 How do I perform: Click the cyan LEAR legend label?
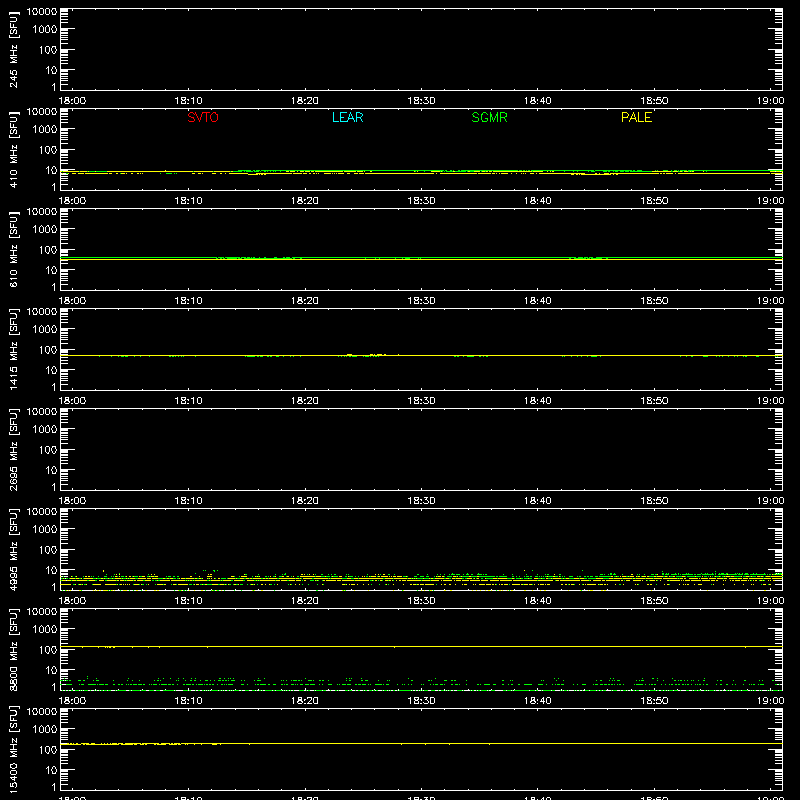(x=347, y=117)
